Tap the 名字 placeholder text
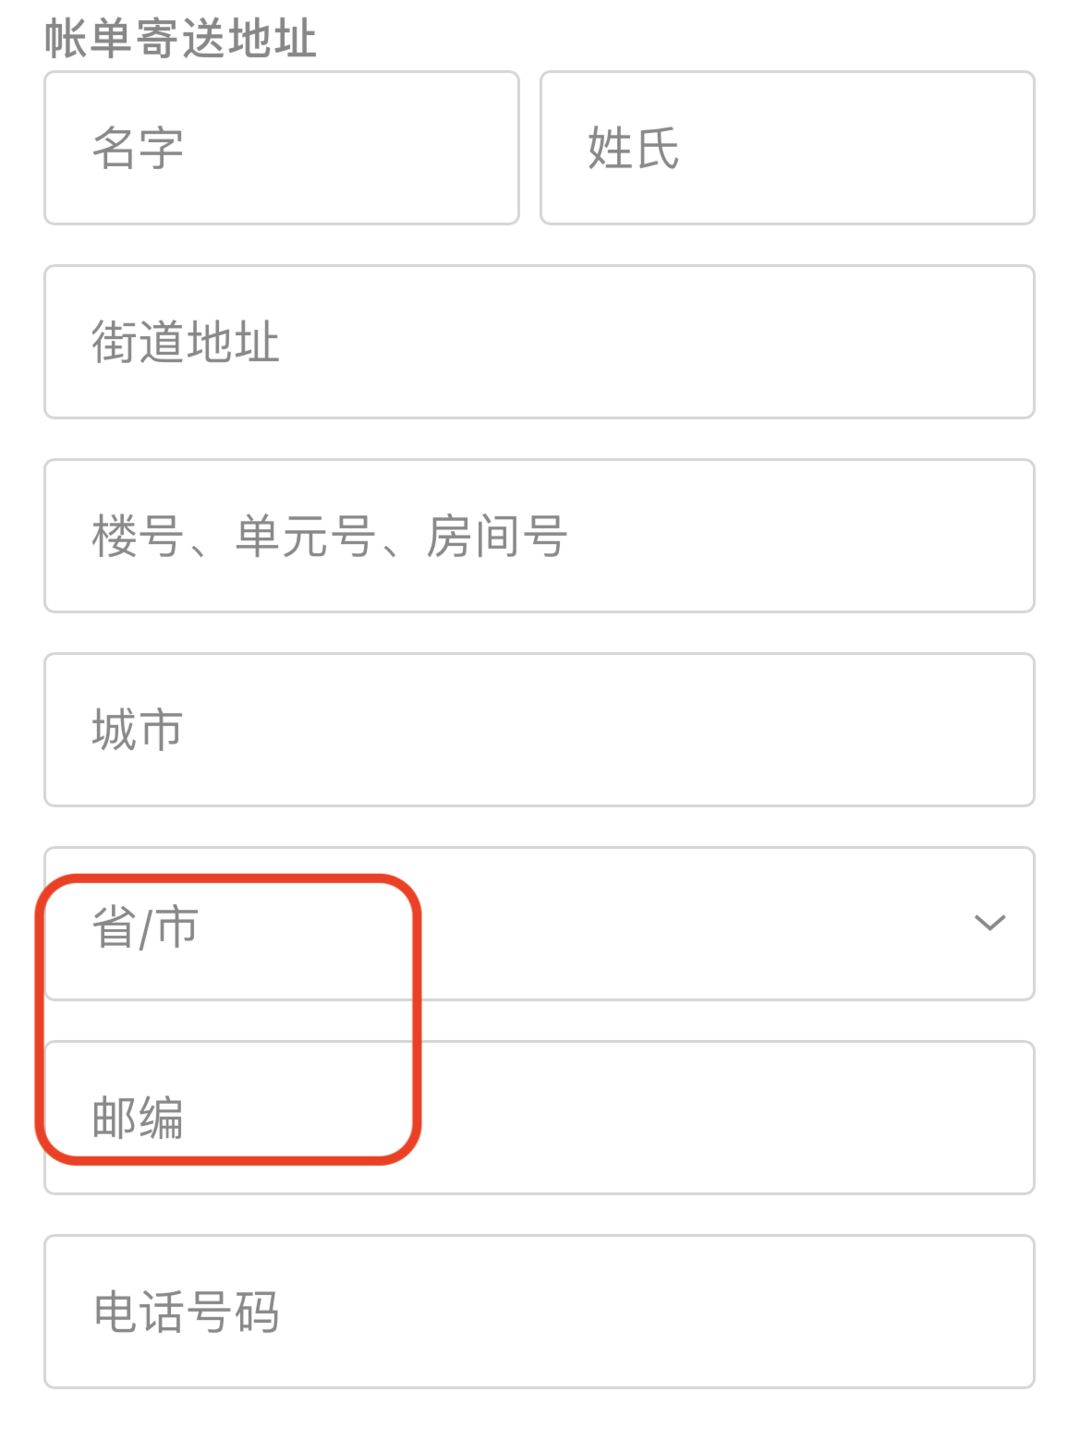Screen dimensions: 1080x1440 point(138,148)
